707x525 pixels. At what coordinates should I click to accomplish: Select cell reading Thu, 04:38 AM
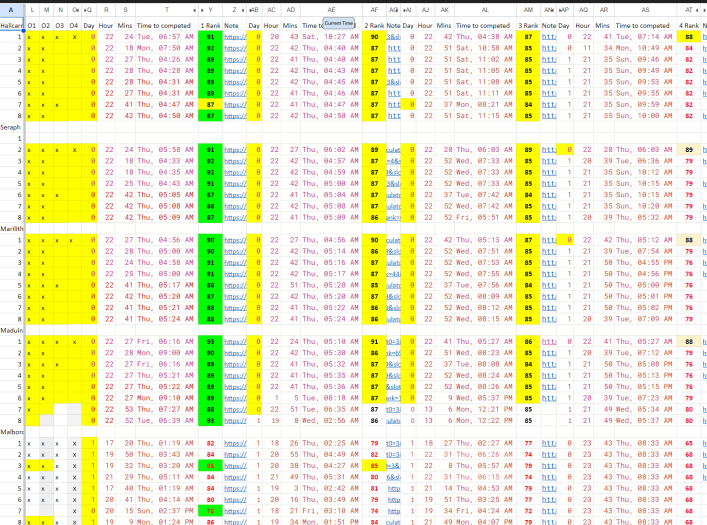point(485,37)
